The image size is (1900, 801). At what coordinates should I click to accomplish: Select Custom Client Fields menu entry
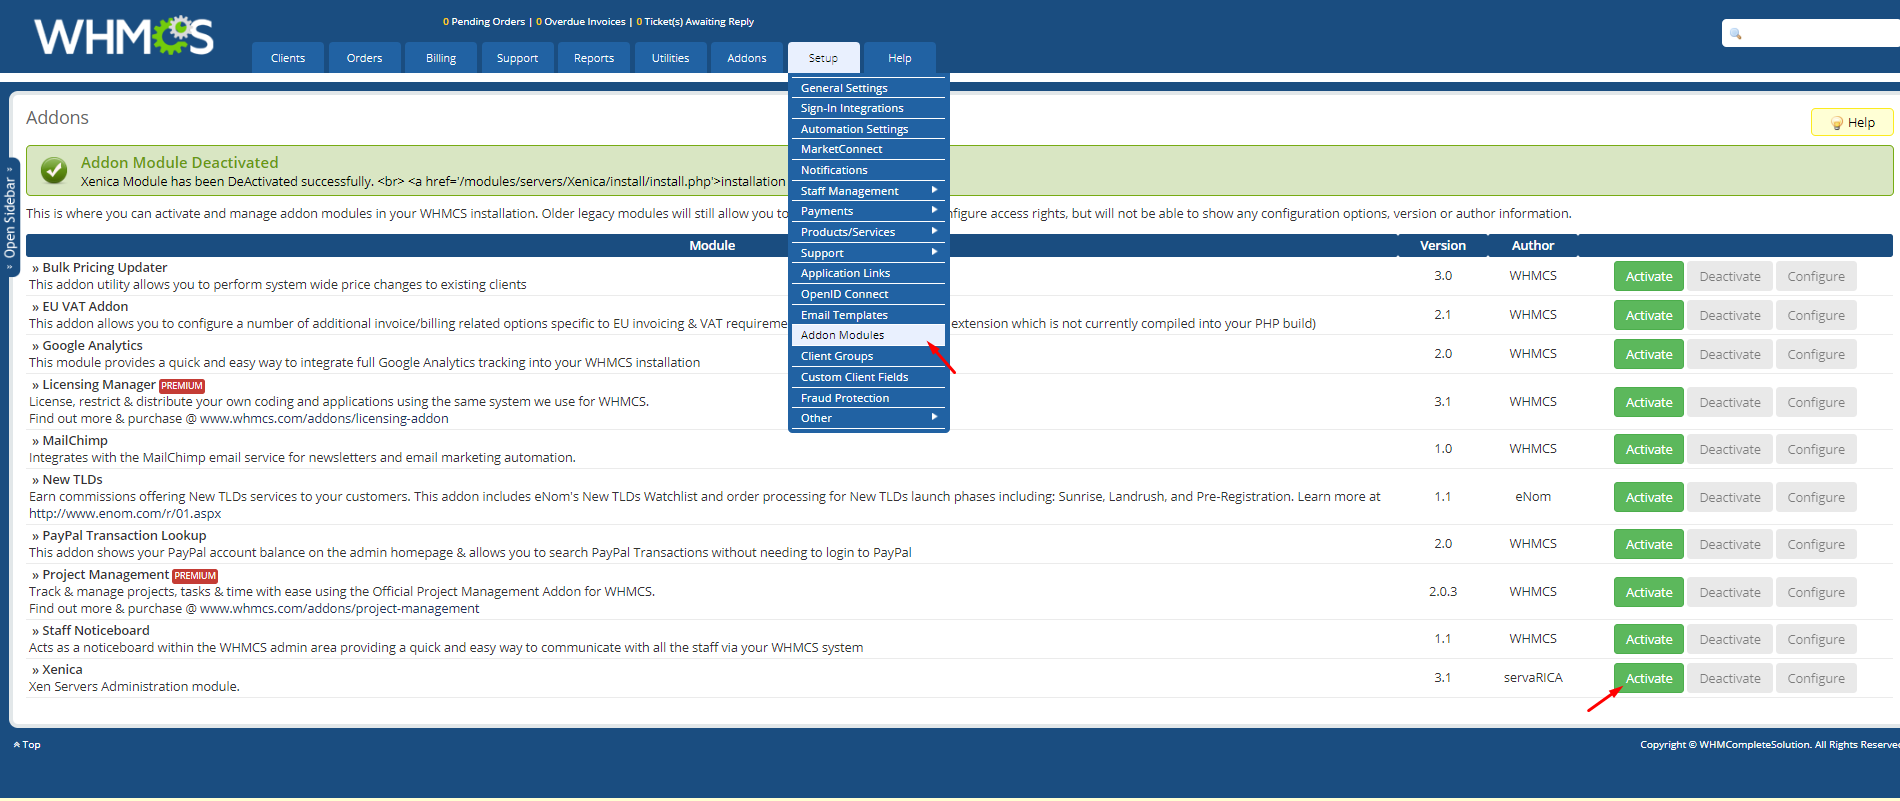(x=868, y=377)
